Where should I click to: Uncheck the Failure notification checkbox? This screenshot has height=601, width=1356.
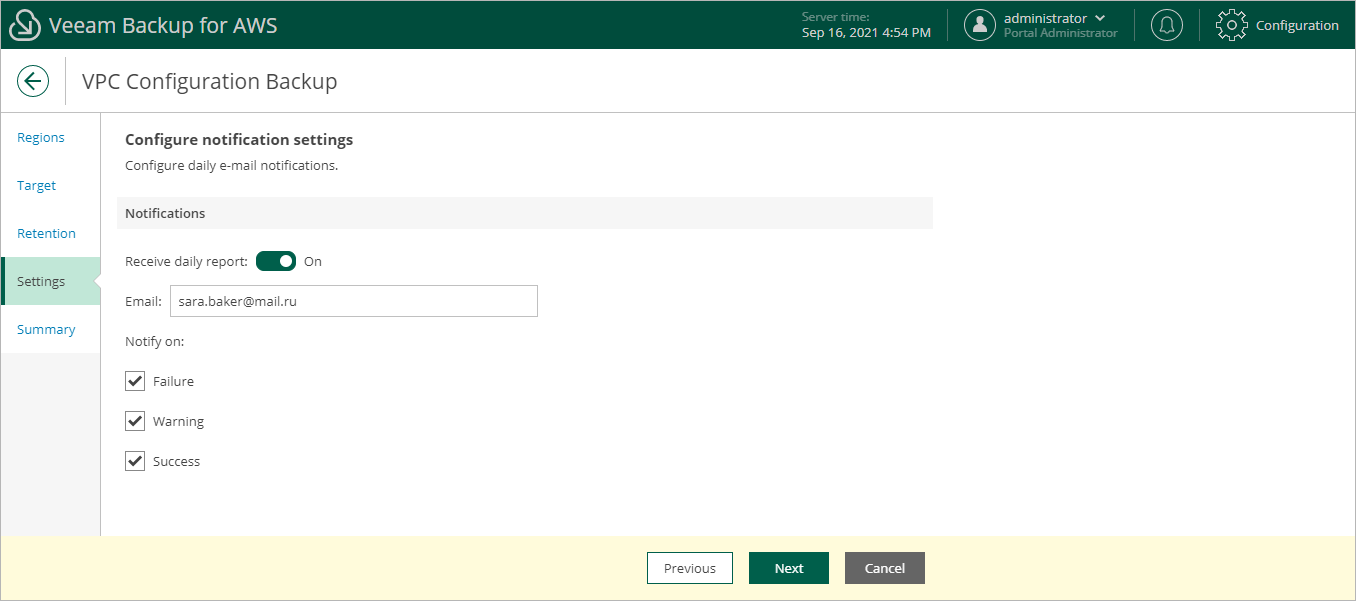[x=135, y=381]
